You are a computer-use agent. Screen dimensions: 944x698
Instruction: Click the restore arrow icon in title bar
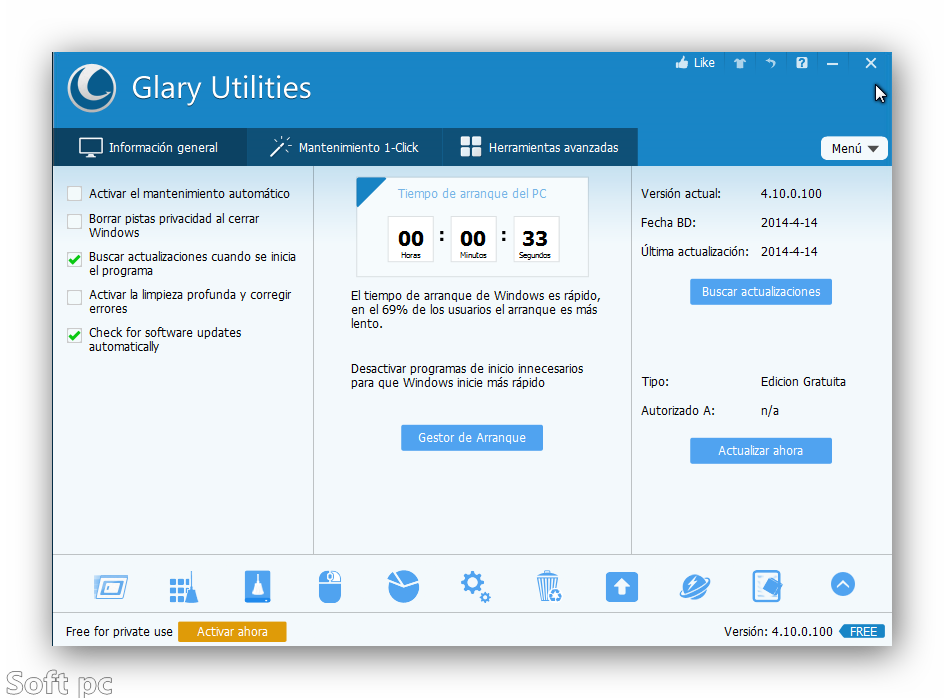click(771, 63)
